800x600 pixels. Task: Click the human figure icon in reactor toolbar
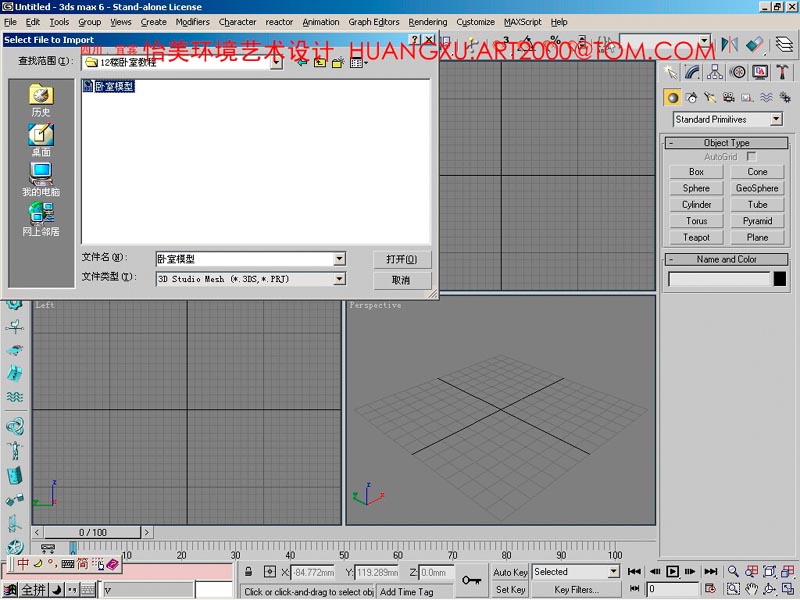point(15,451)
